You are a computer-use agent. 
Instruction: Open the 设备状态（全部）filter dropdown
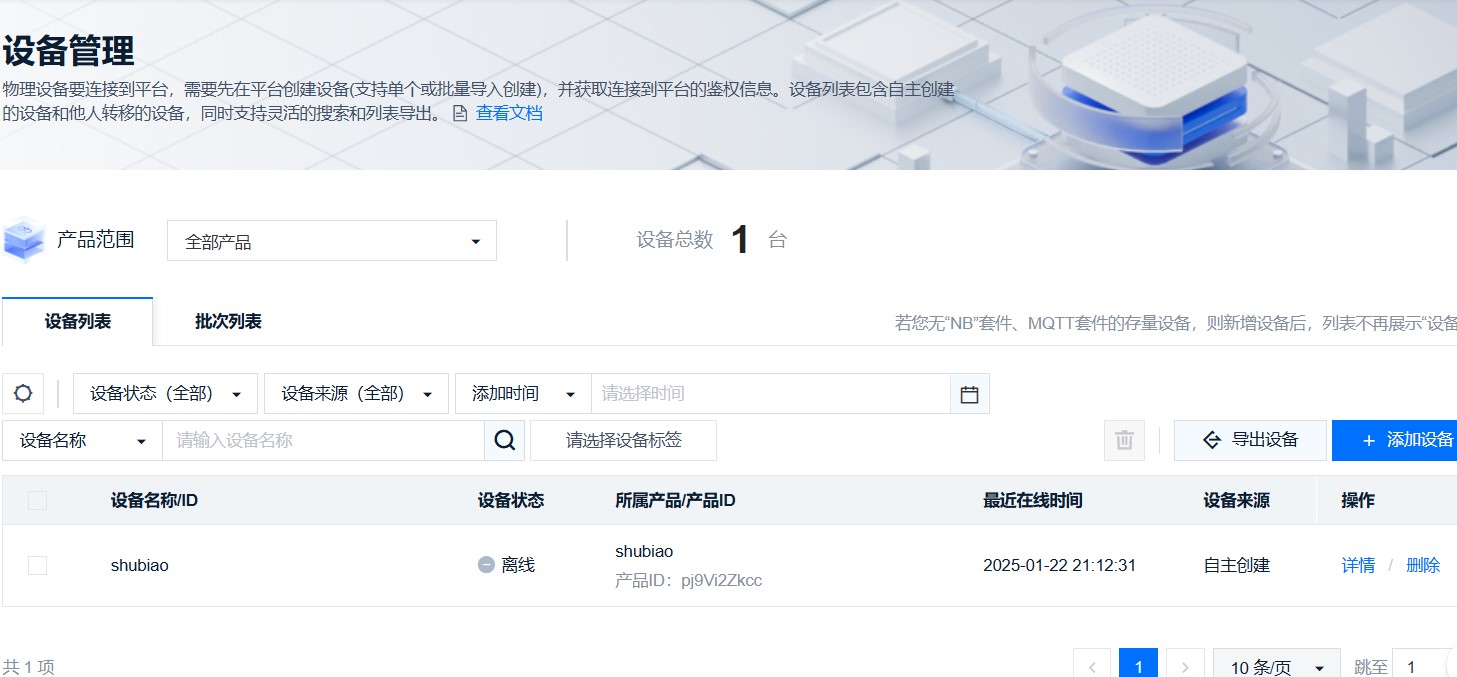coord(163,393)
